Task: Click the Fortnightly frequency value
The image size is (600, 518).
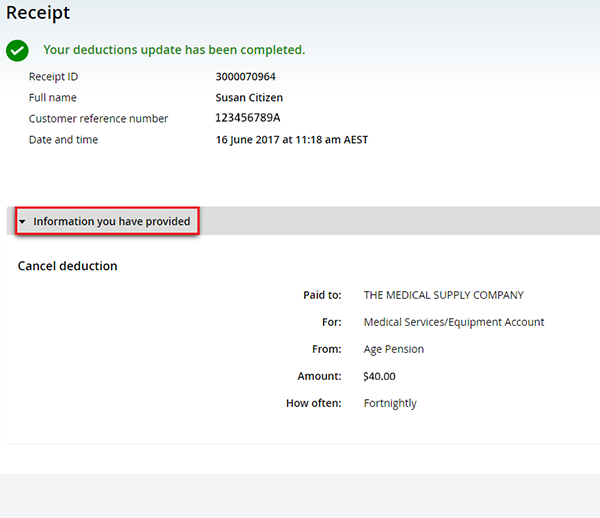Action: (390, 403)
